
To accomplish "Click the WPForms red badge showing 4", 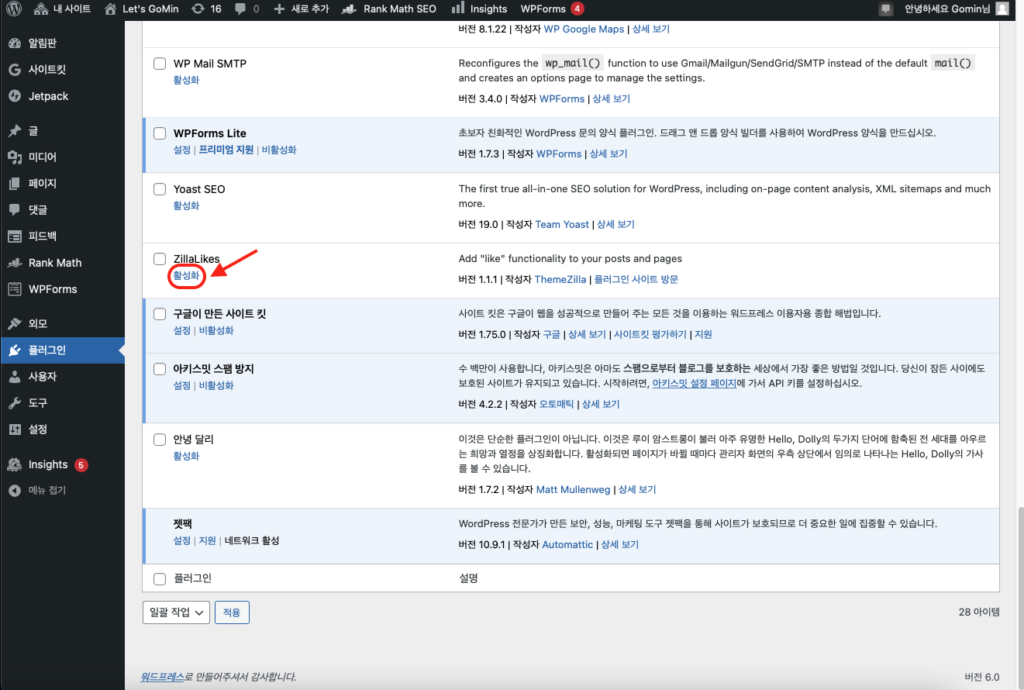I will 577,8.
